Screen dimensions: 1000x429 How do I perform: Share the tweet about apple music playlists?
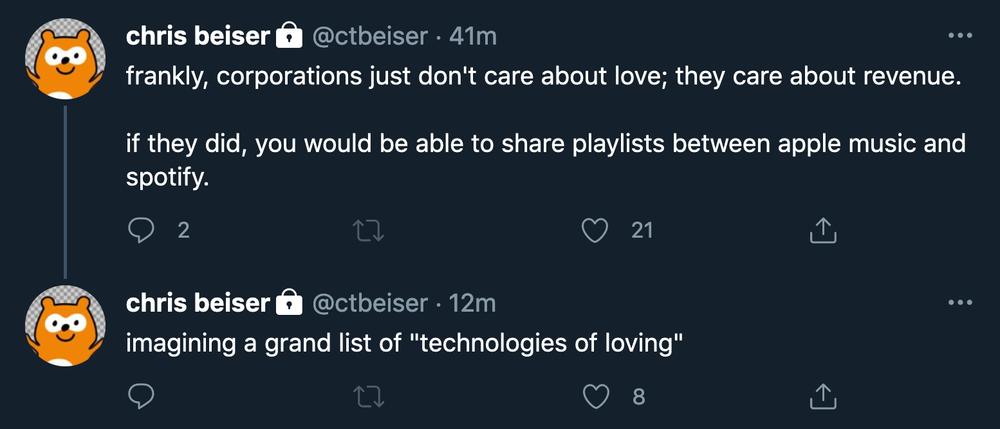pyautogui.click(x=821, y=231)
